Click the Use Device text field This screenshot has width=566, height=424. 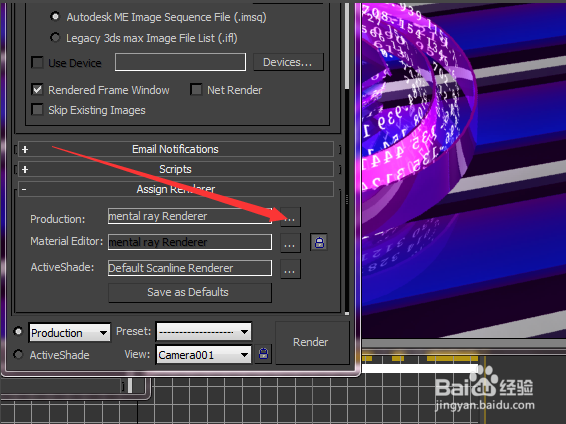pyautogui.click(x=180, y=62)
